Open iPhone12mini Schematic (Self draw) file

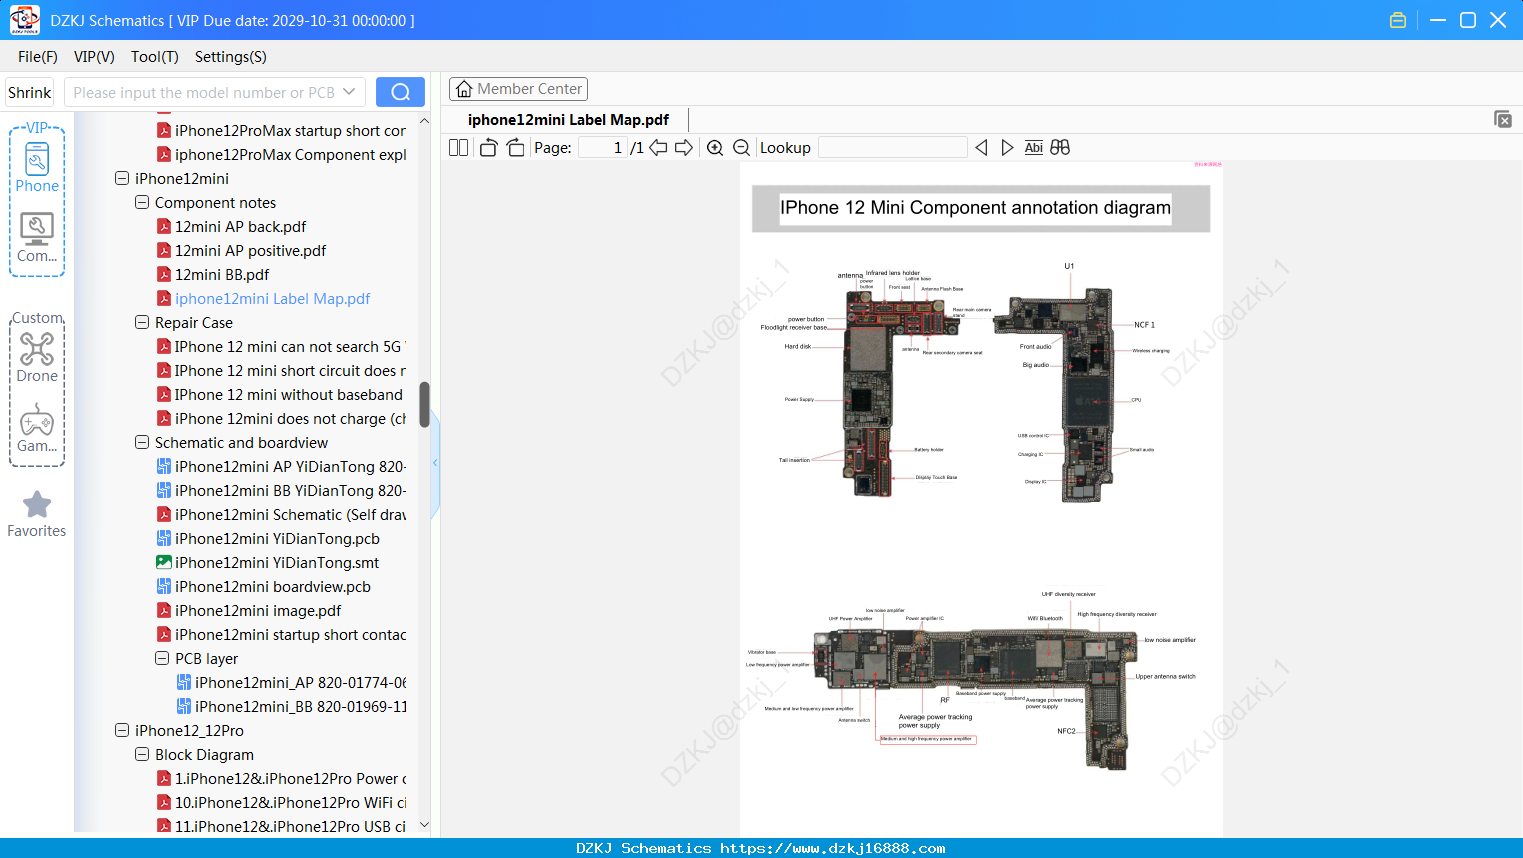(281, 514)
